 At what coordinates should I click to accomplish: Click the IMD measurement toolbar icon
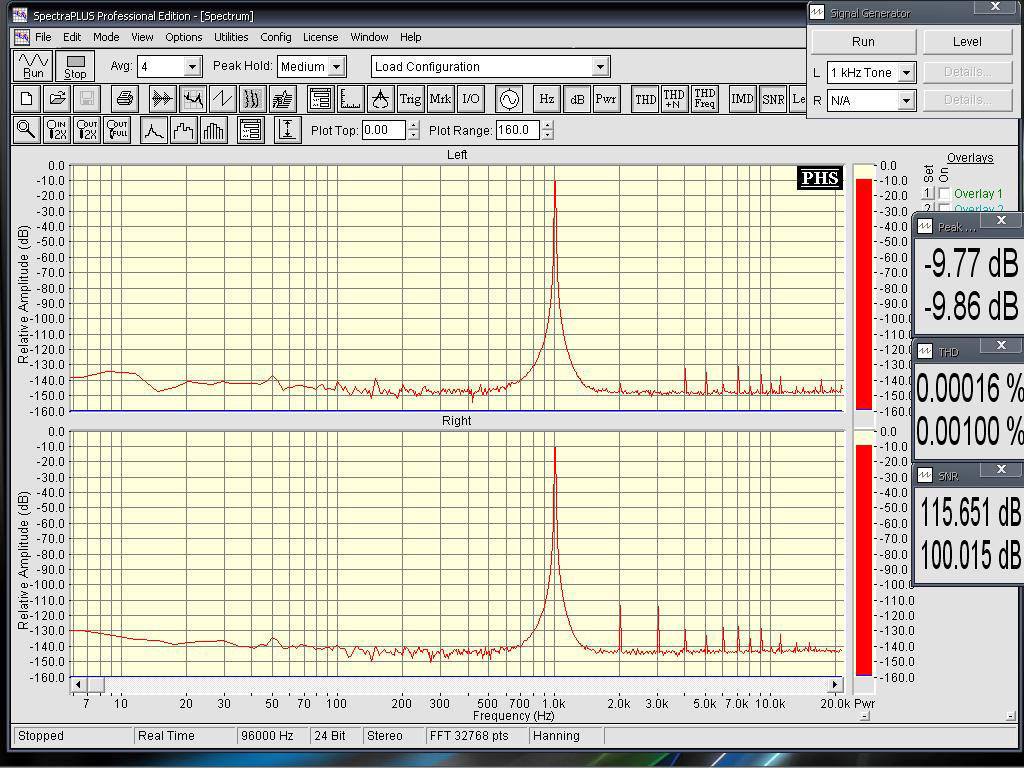pyautogui.click(x=742, y=99)
